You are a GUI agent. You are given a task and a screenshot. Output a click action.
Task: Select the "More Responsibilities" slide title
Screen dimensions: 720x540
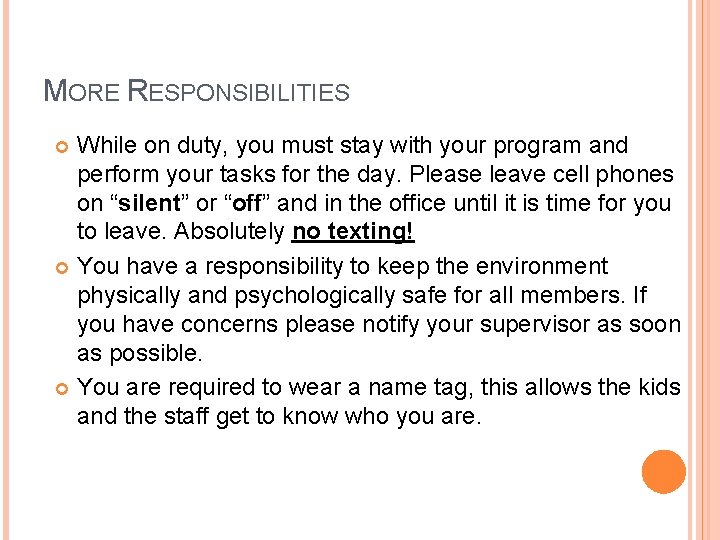(x=197, y=92)
